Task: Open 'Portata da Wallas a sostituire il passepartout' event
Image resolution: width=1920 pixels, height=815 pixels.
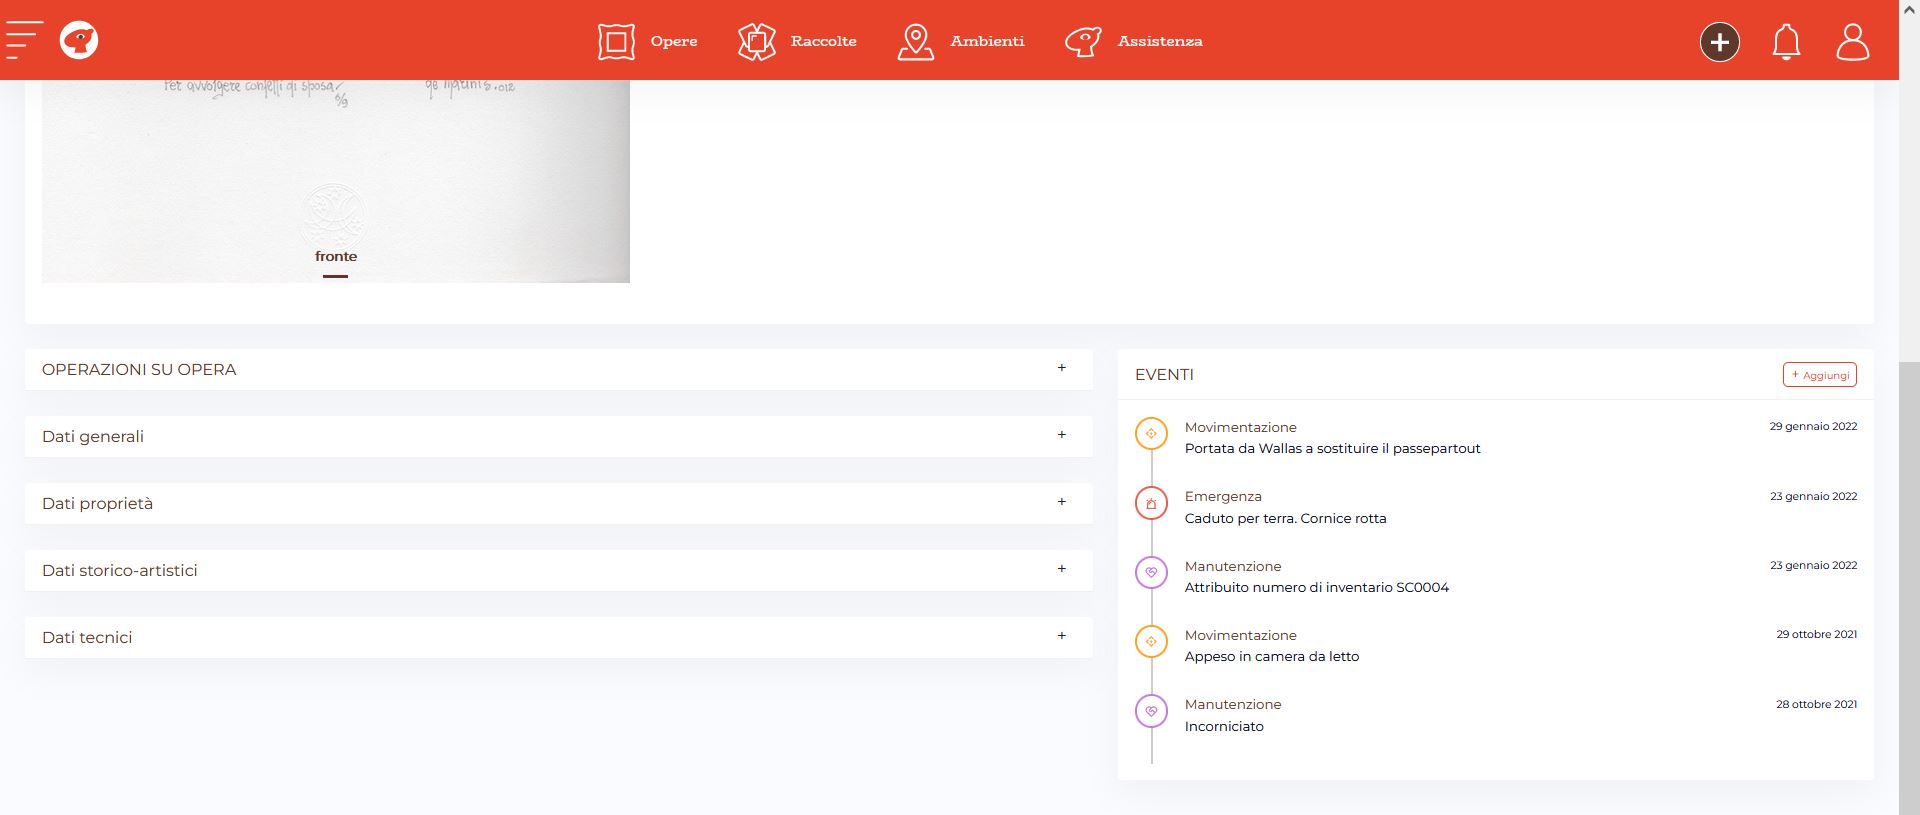Action: click(1332, 449)
